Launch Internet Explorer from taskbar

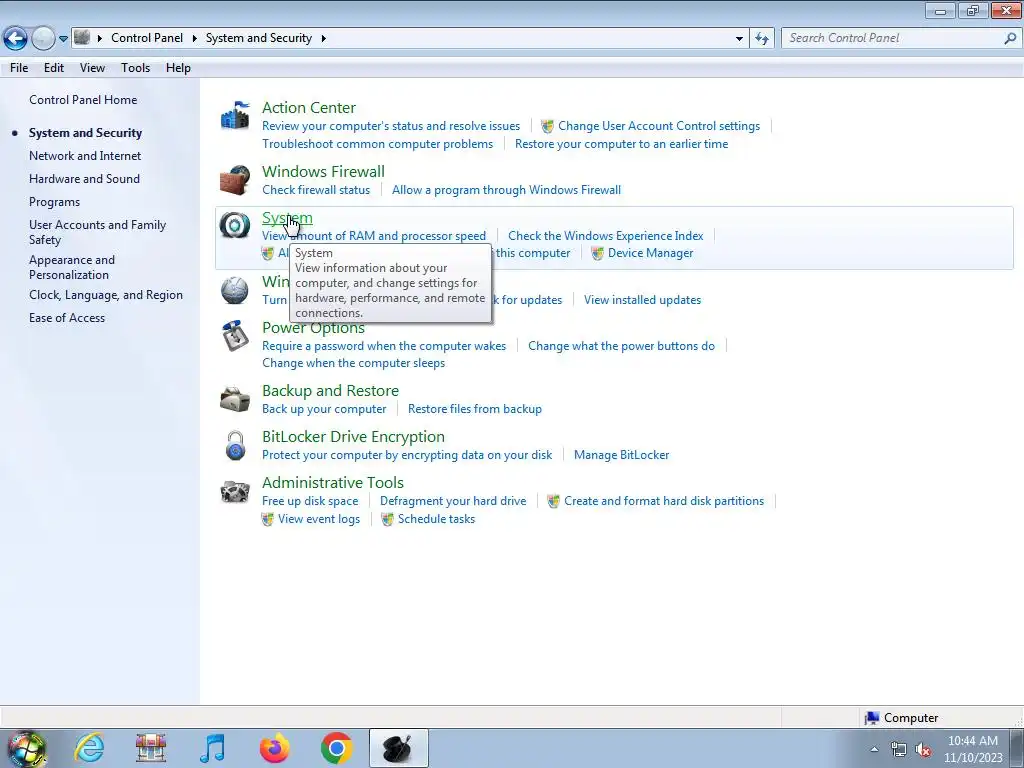(89, 748)
